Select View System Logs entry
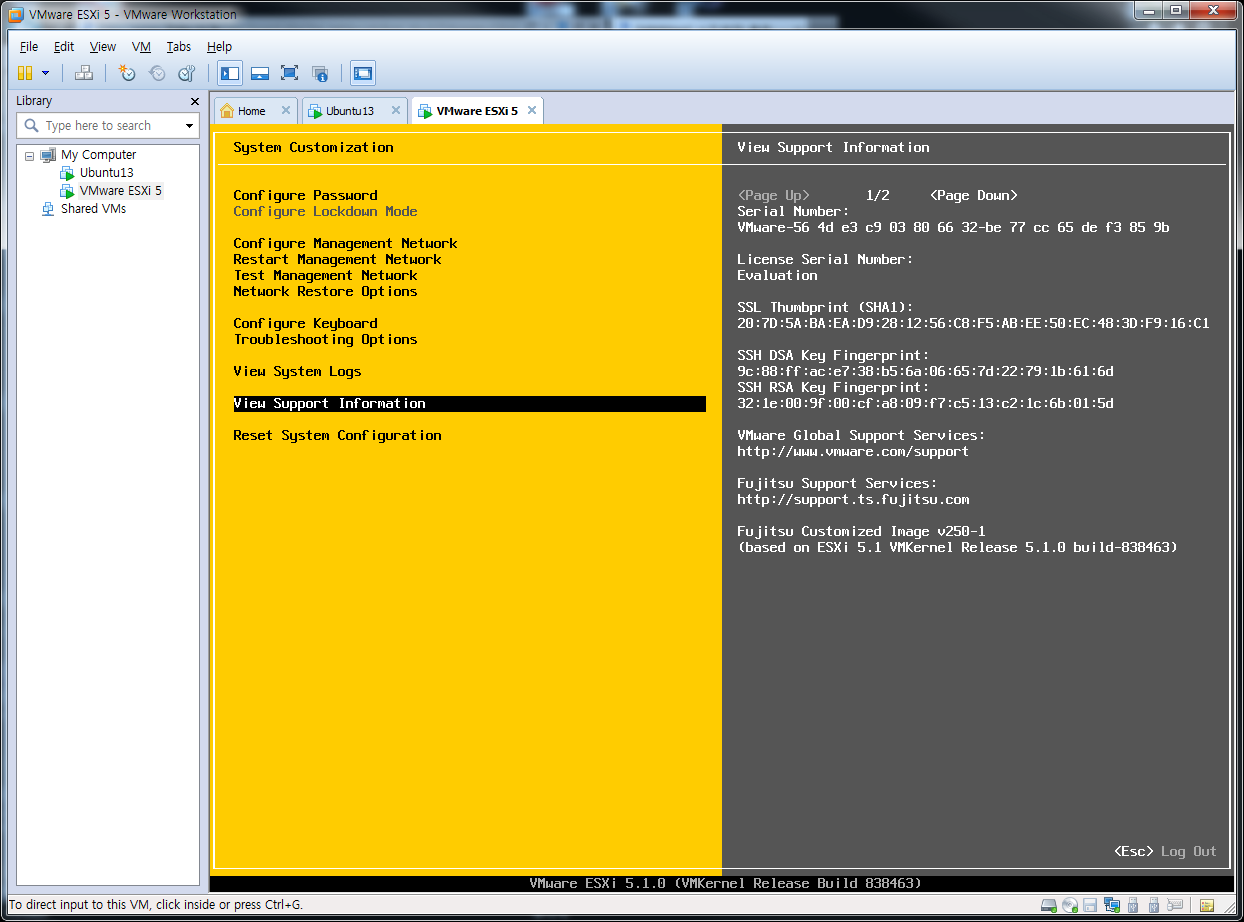 [x=297, y=371]
